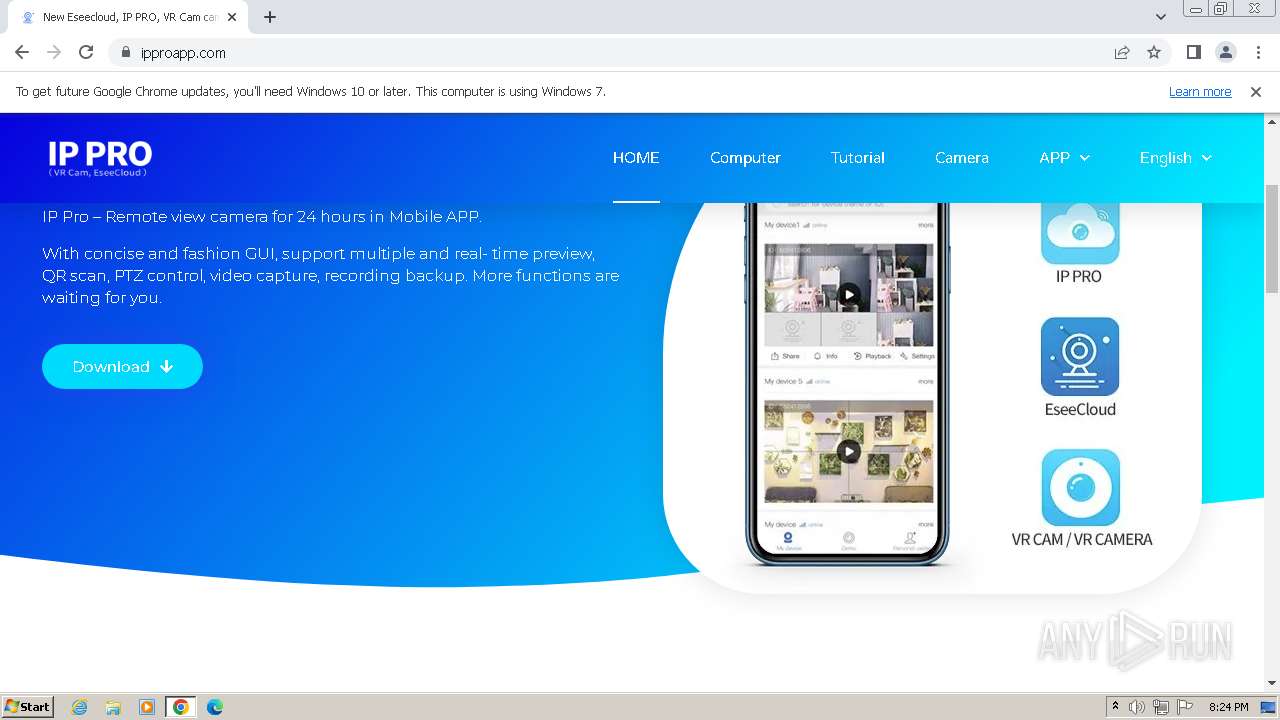Play the My device1 video preview
Screen dimensions: 1280x720
click(848, 294)
